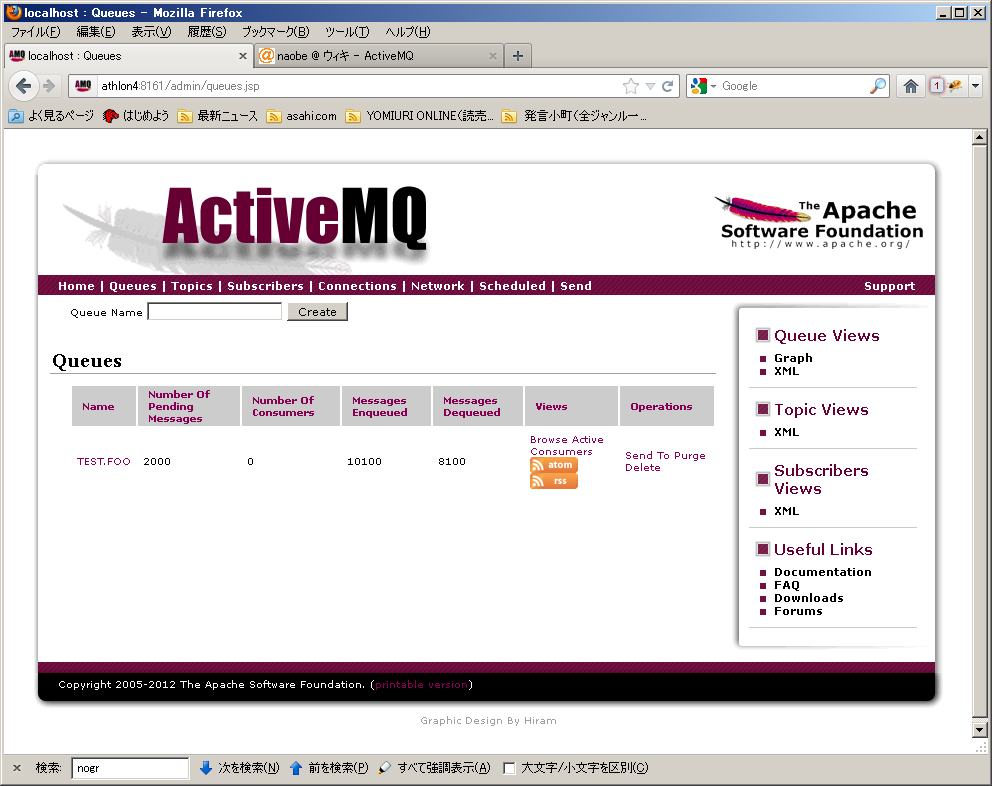Open the 編集(E) menu
This screenshot has width=992, height=786.
(96, 32)
